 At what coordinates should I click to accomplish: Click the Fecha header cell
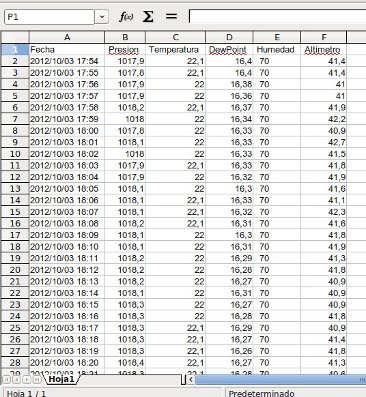click(x=67, y=50)
